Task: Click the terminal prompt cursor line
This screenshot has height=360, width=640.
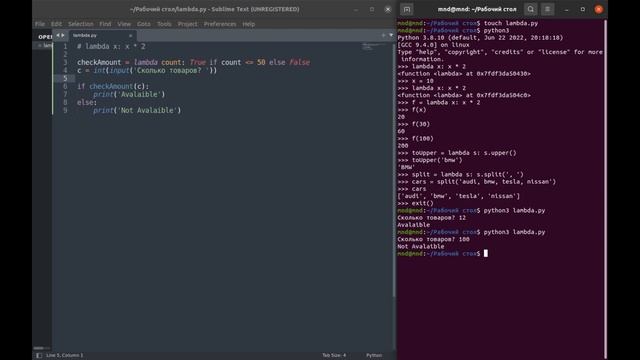Action: click(442, 253)
